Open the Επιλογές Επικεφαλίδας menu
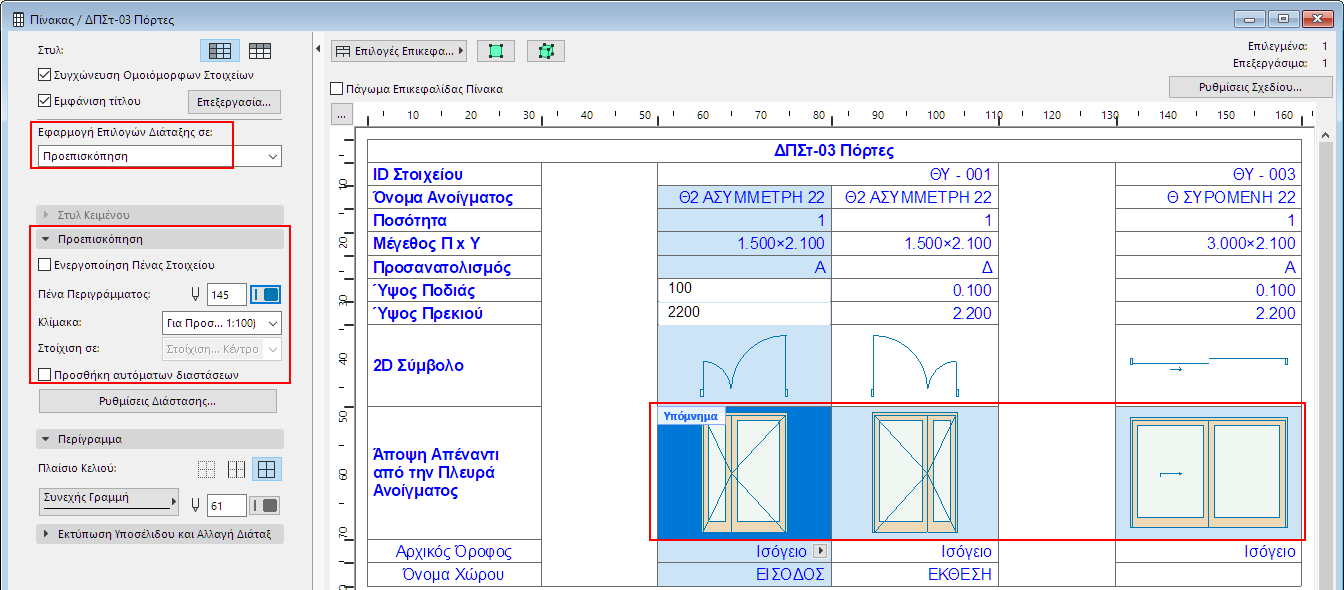Screen dimensions: 1344x590 click(400, 51)
